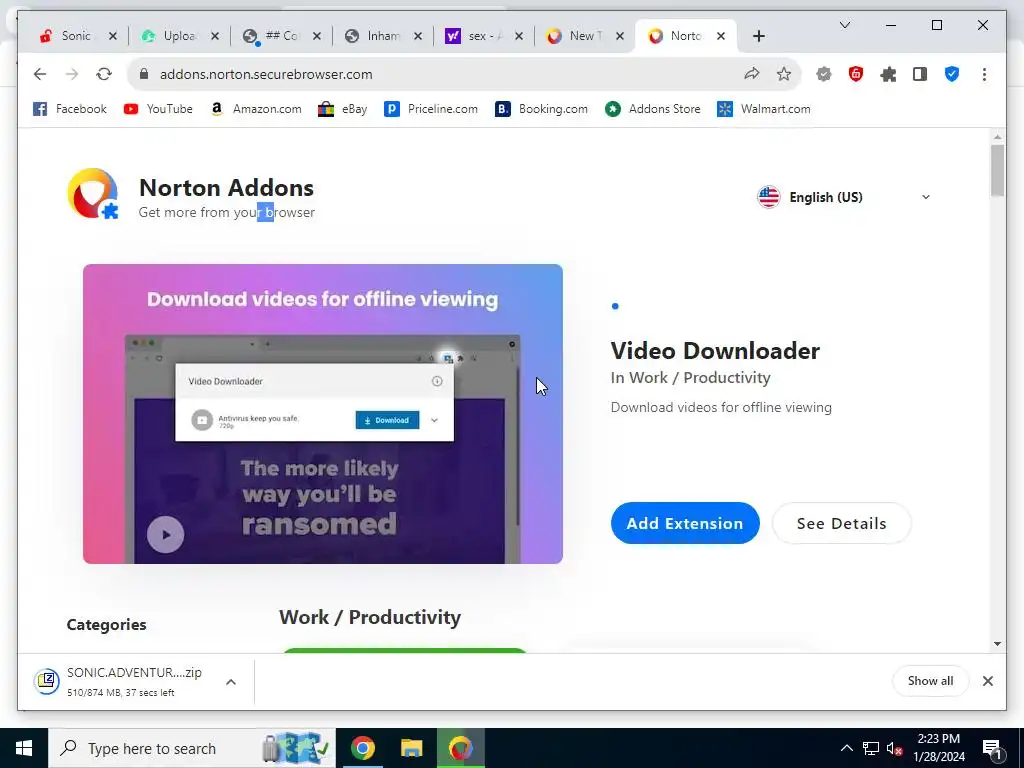Image resolution: width=1024 pixels, height=768 pixels.
Task: Share this page via the share icon
Action: click(x=752, y=74)
